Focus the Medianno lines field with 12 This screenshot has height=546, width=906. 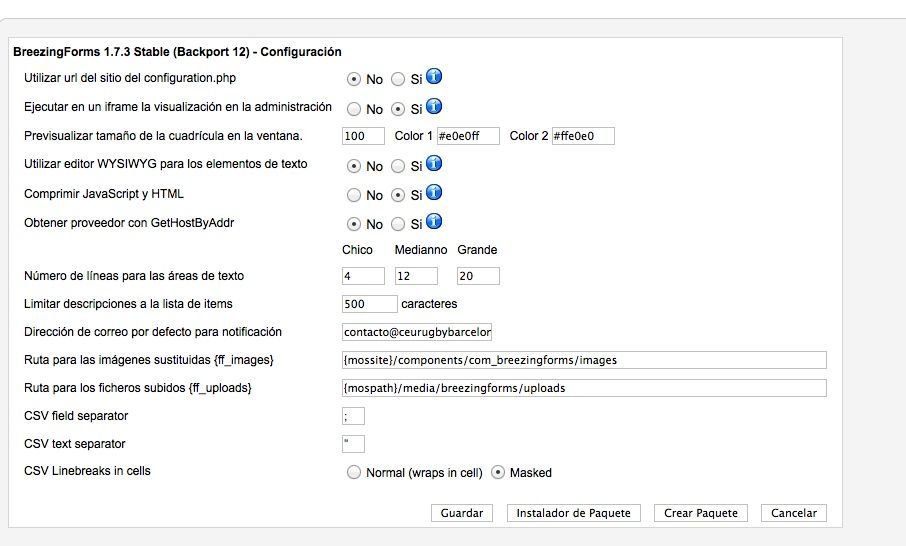416,276
